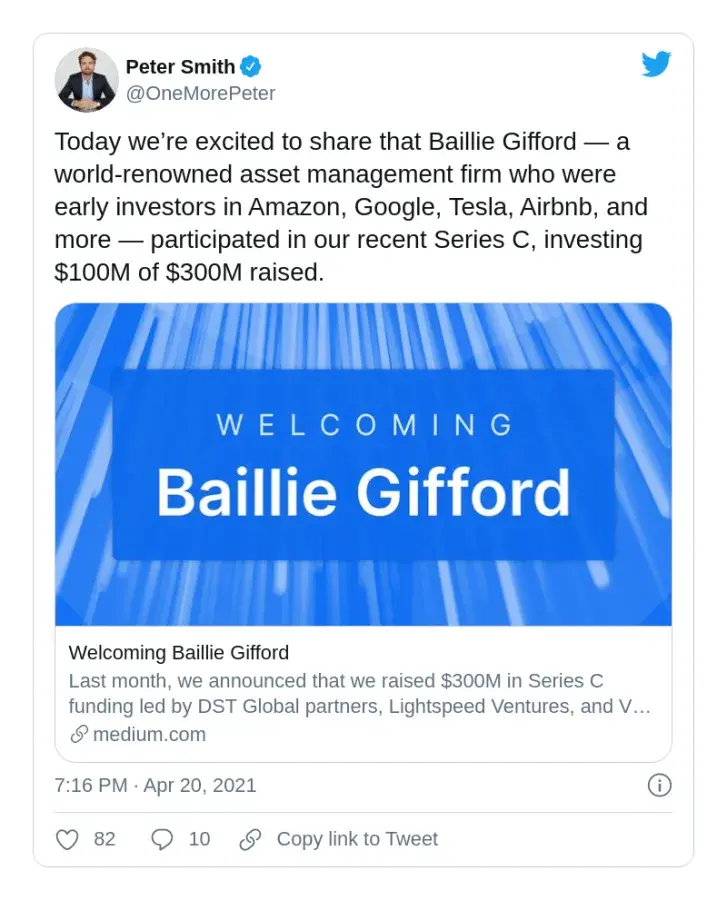Open replies via the speech bubble icon
The image size is (727, 900).
pyautogui.click(x=161, y=839)
